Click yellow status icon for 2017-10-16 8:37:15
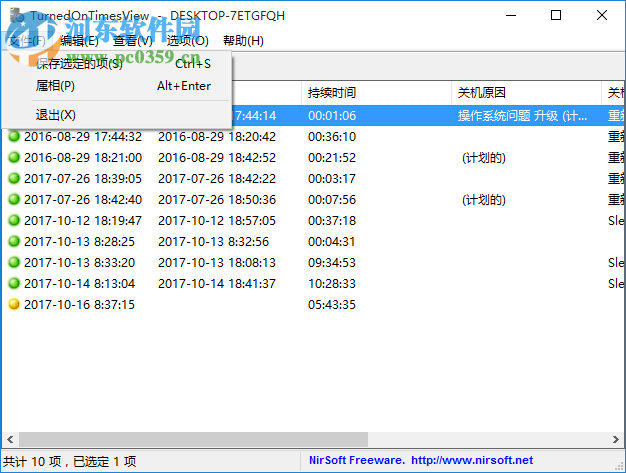This screenshot has height=473, width=626. 14,305
